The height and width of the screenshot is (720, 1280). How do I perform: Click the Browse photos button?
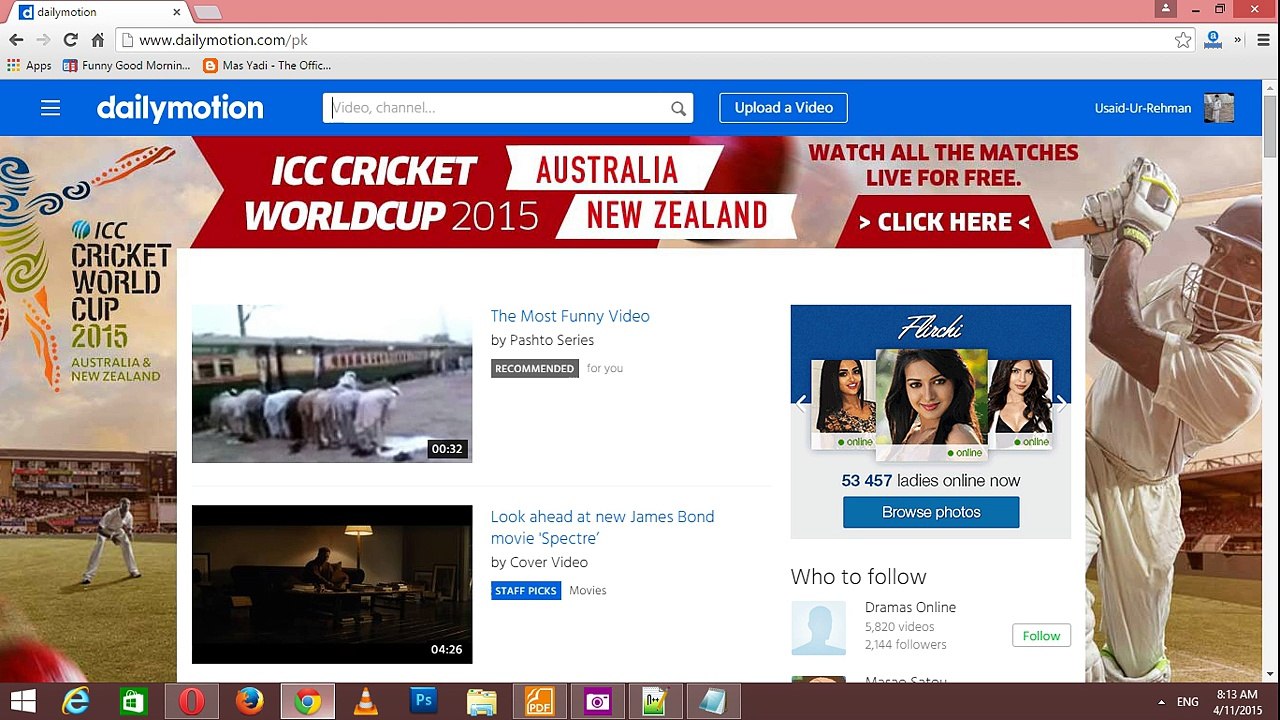931,512
